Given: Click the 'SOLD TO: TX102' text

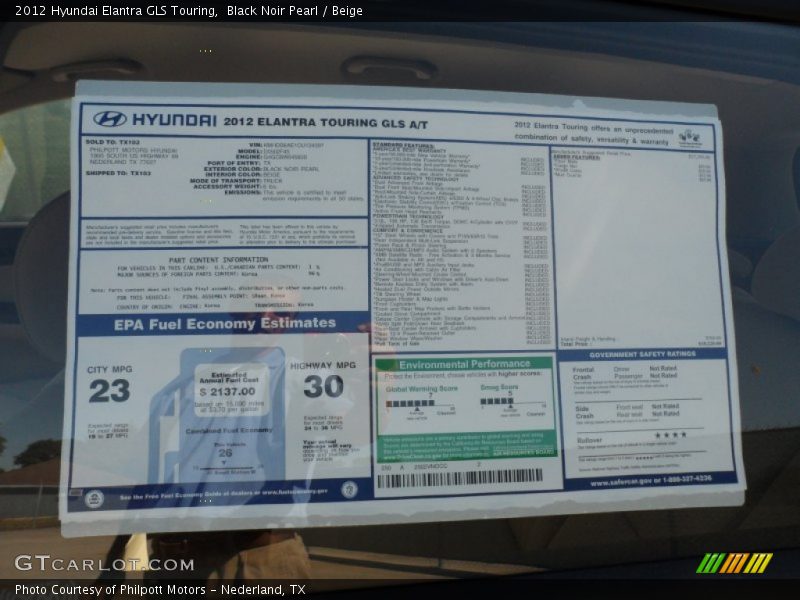Looking at the screenshot, I should pyautogui.click(x=113, y=142).
